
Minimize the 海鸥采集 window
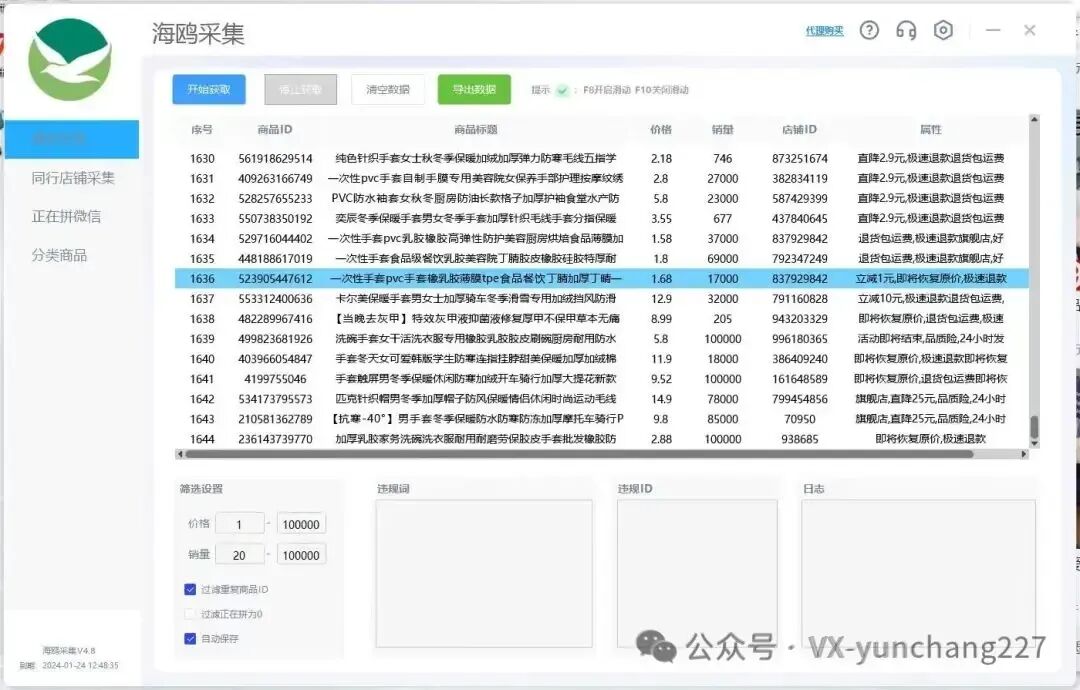993,30
